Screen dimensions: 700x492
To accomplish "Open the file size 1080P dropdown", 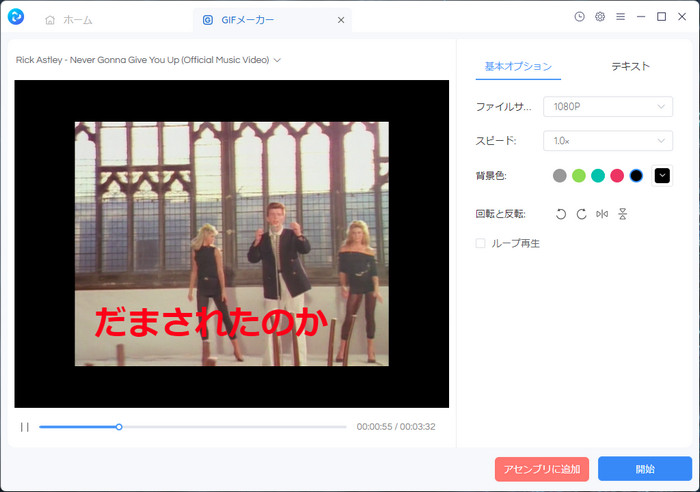I will click(x=607, y=106).
